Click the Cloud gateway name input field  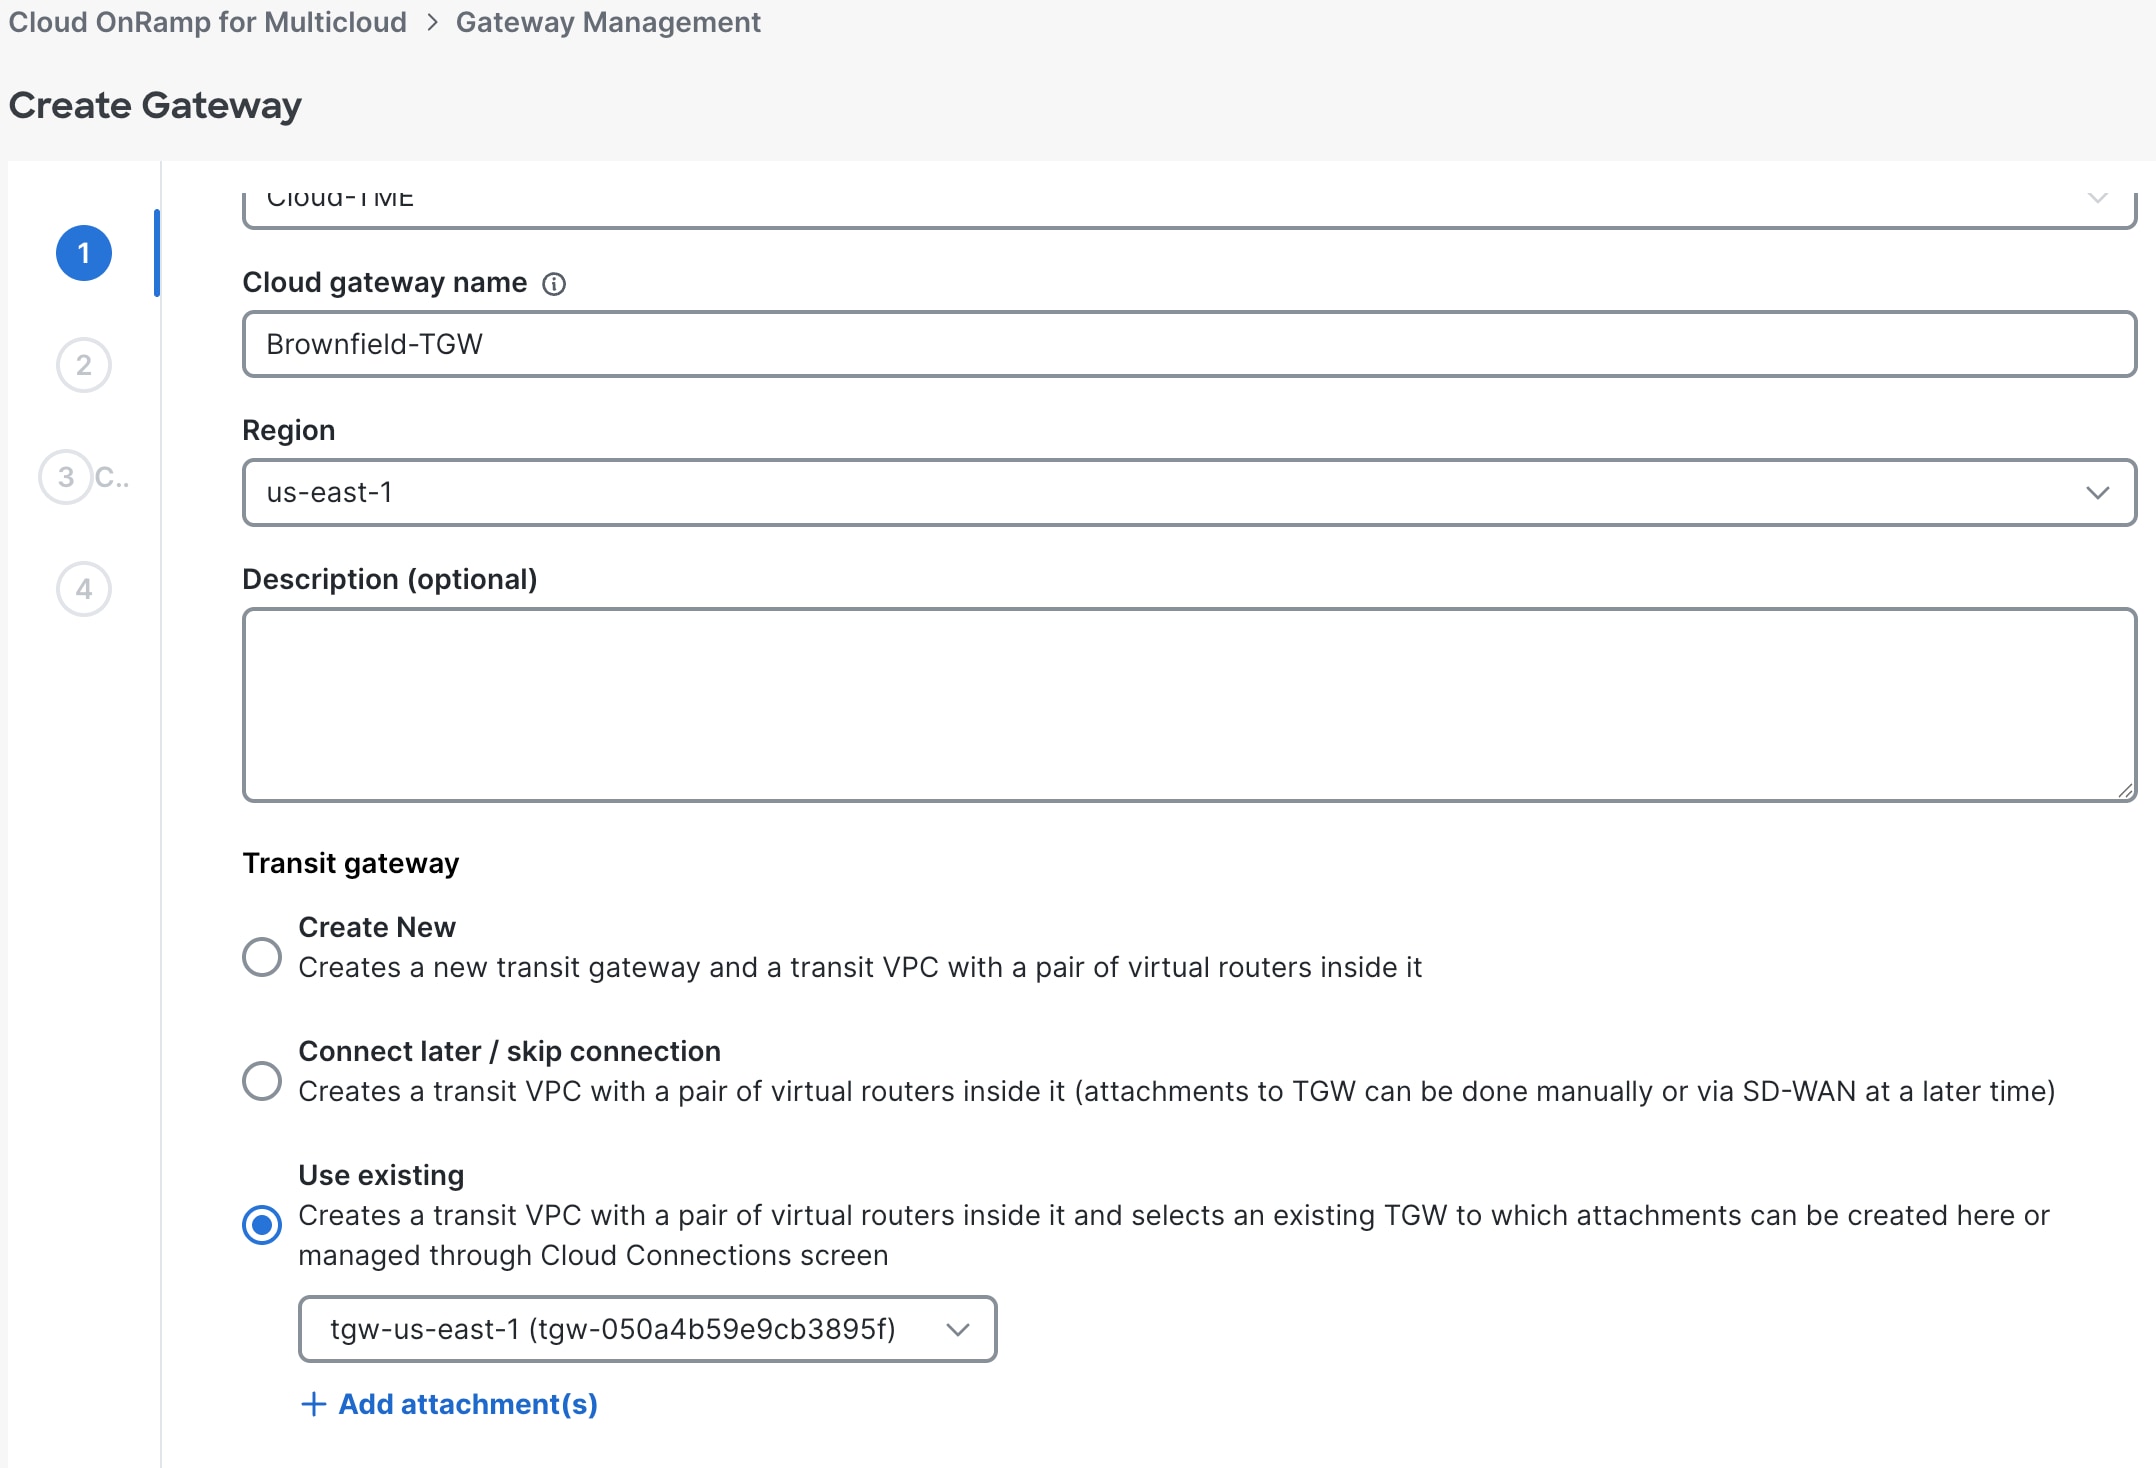click(1189, 344)
